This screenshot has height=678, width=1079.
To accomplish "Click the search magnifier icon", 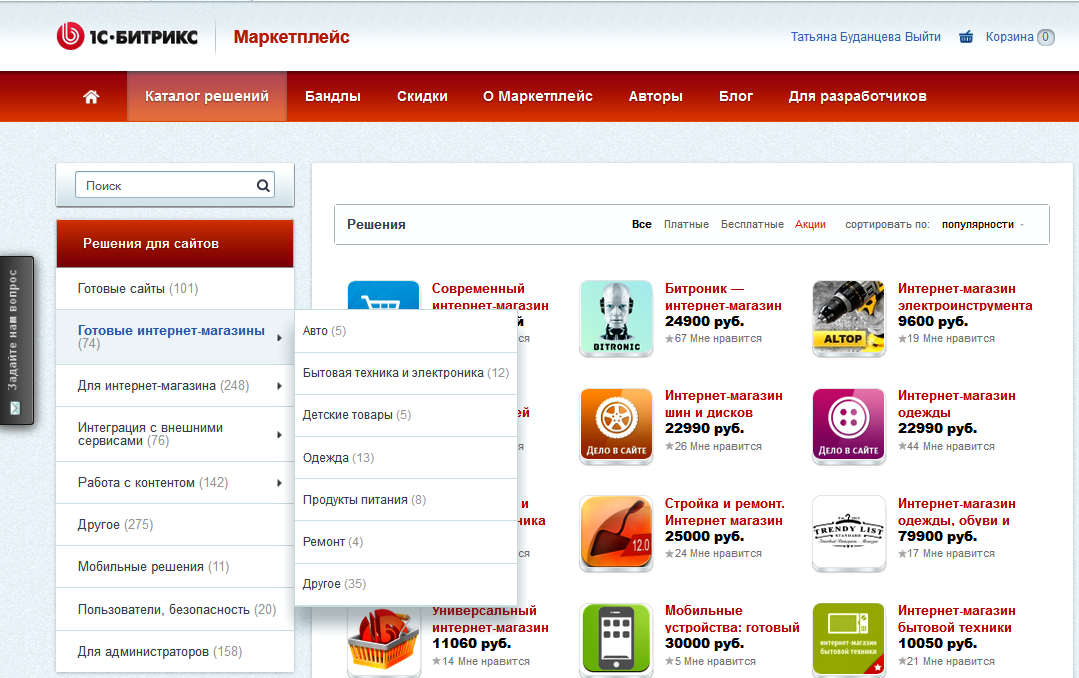I will [x=263, y=185].
